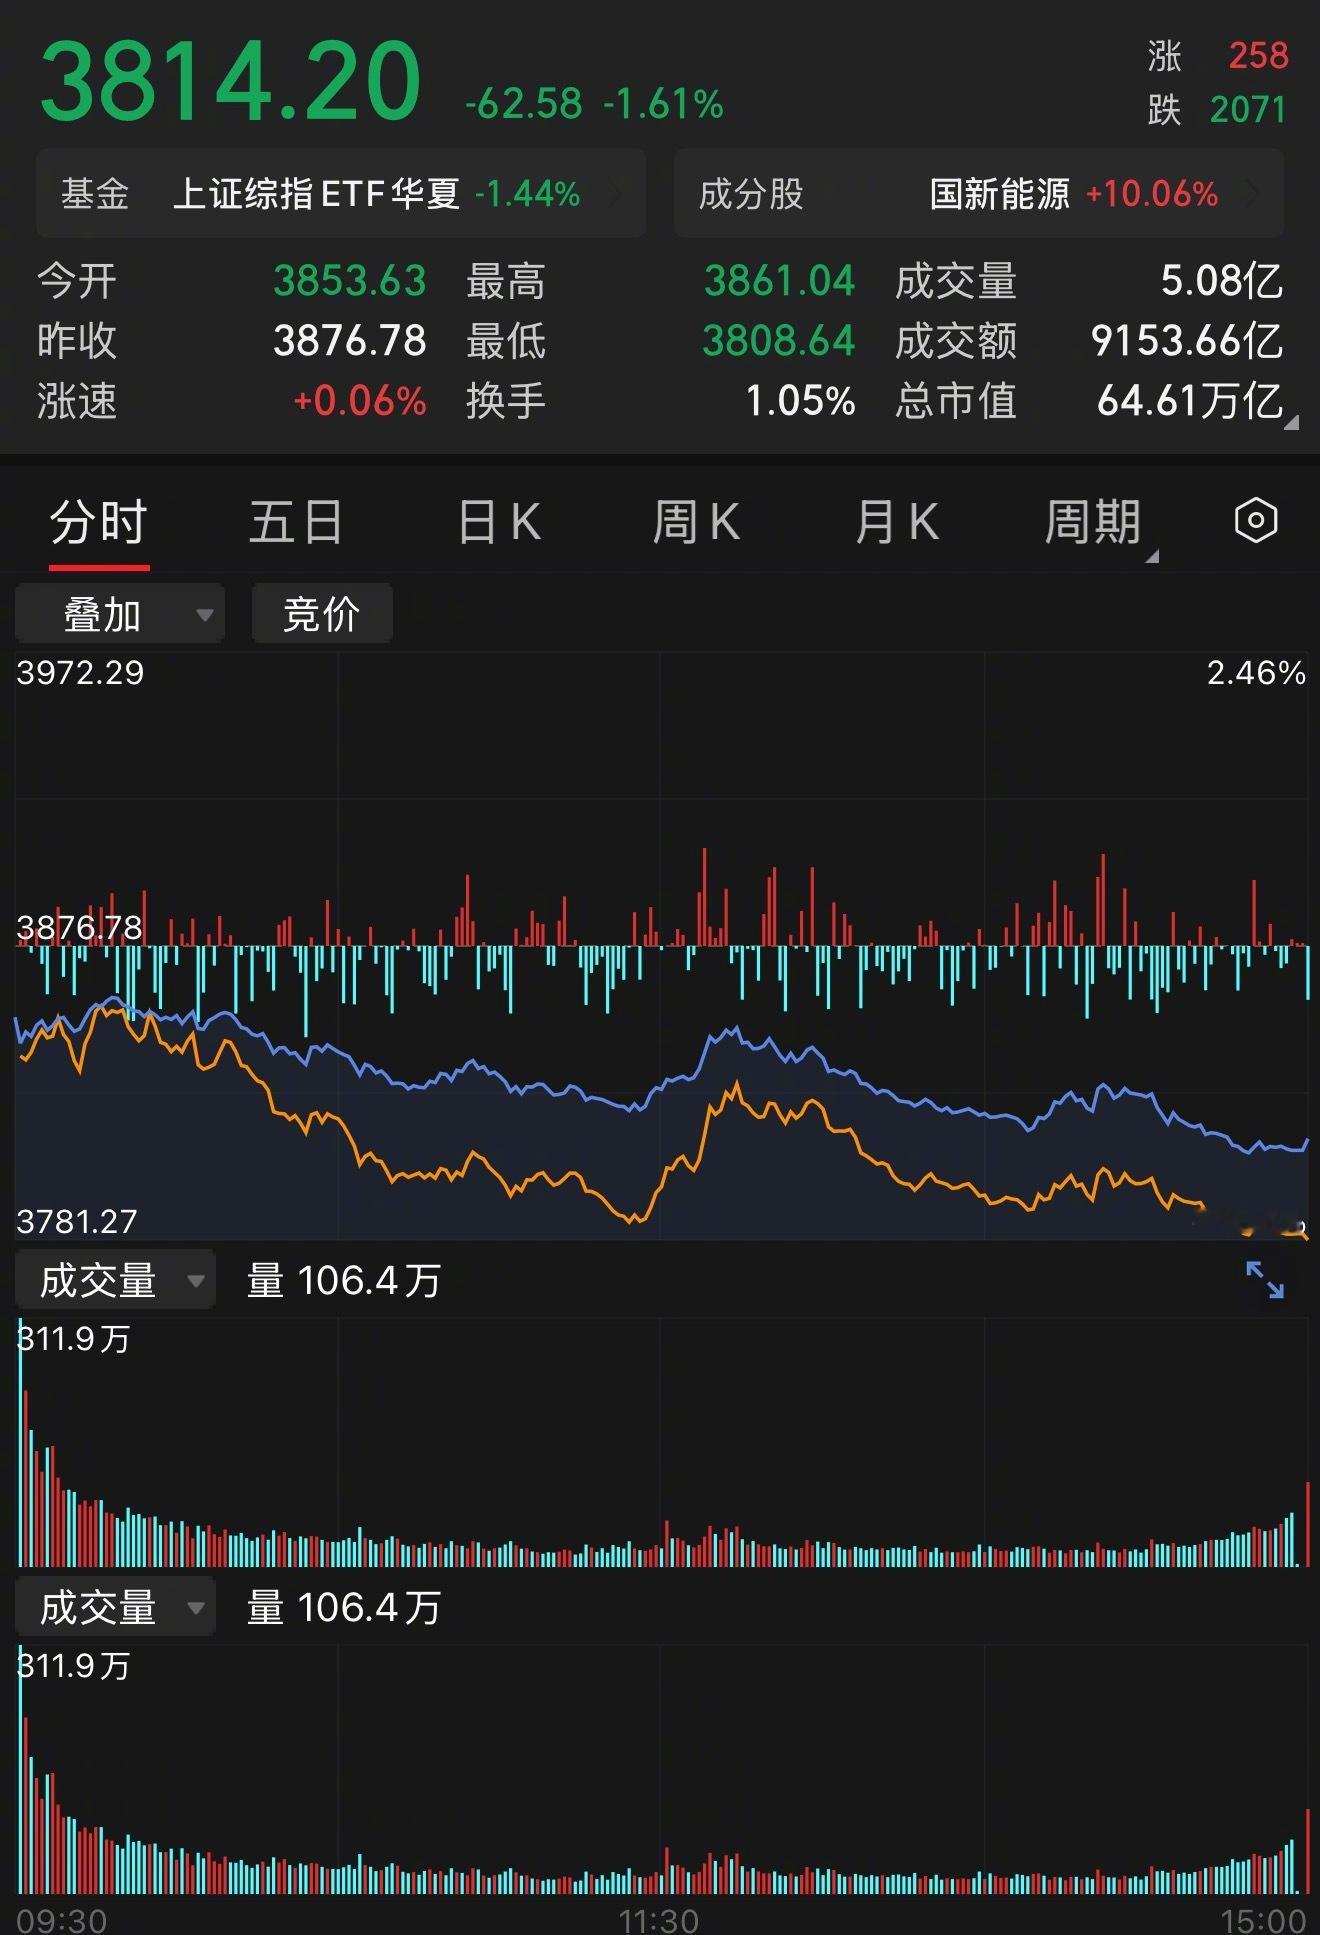Expand quote details corner triangle near 总市值
This screenshot has width=1320, height=1935.
[1291, 422]
